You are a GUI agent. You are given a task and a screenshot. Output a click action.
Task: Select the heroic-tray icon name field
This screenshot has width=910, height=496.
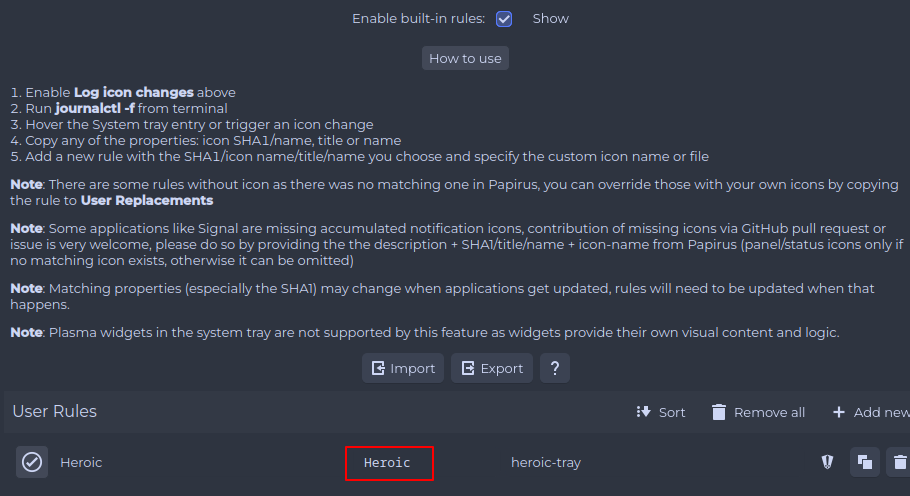(x=546, y=462)
